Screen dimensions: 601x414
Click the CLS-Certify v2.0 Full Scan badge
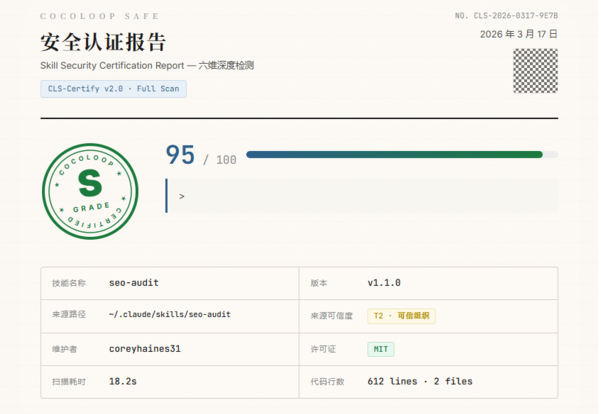pos(113,89)
